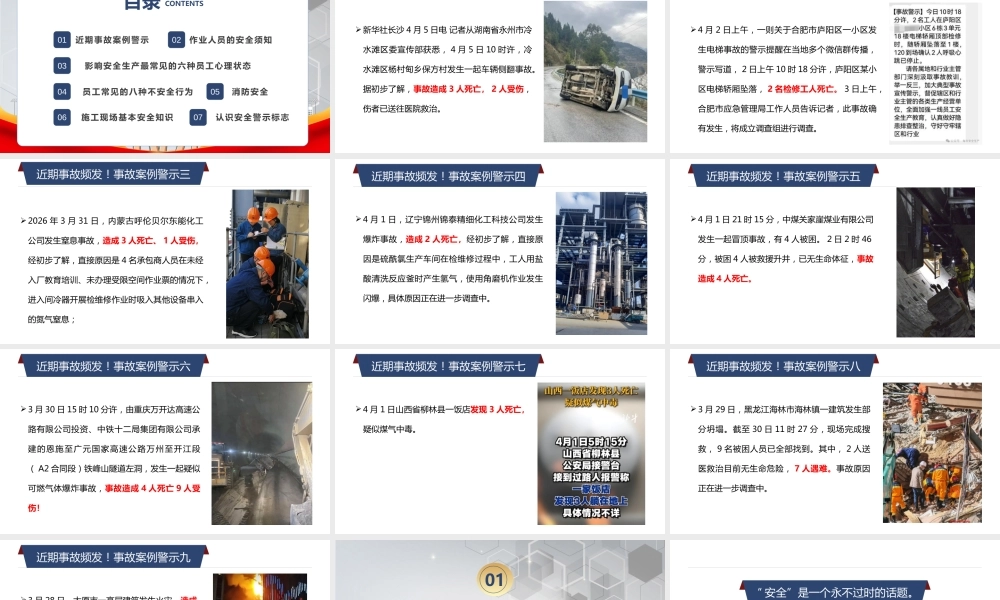Click the chemical plant towers photo
The image size is (1000, 600).
tap(601, 263)
